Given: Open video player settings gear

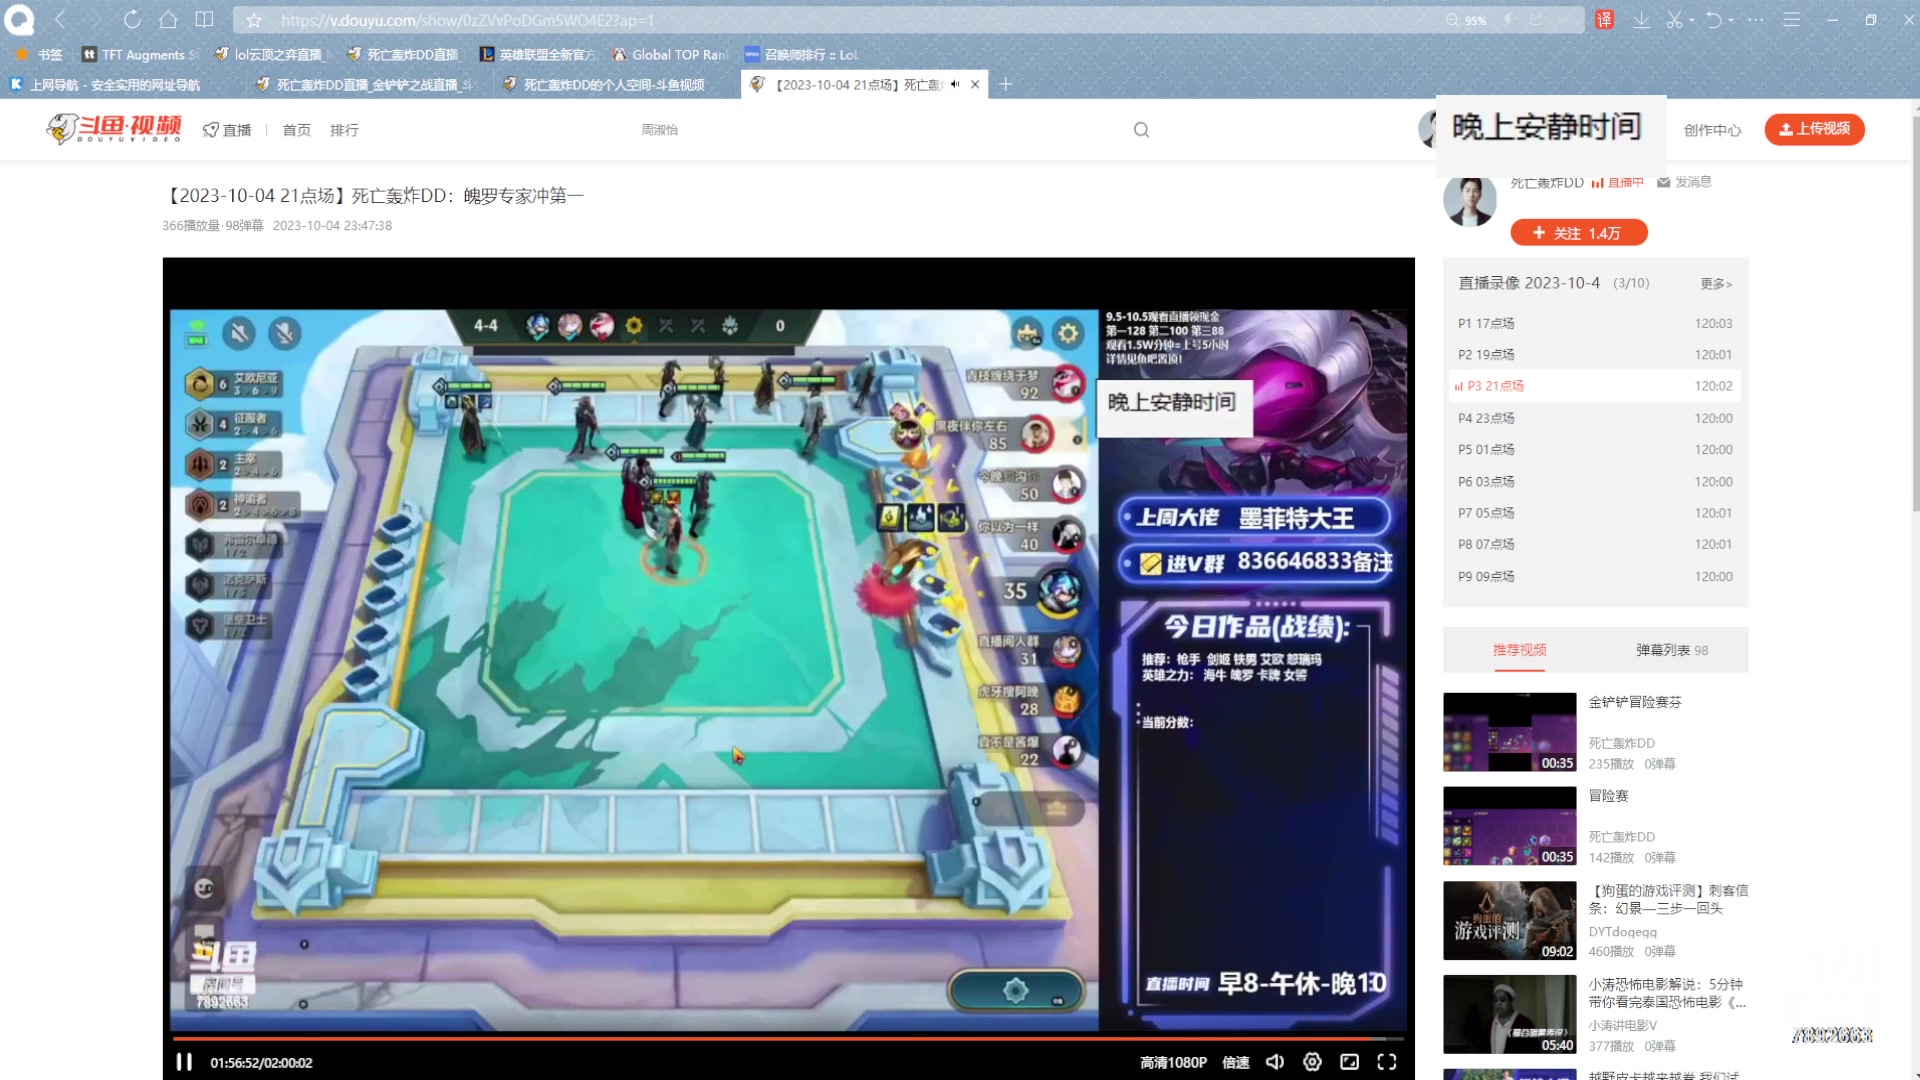Looking at the screenshot, I should [1312, 1062].
